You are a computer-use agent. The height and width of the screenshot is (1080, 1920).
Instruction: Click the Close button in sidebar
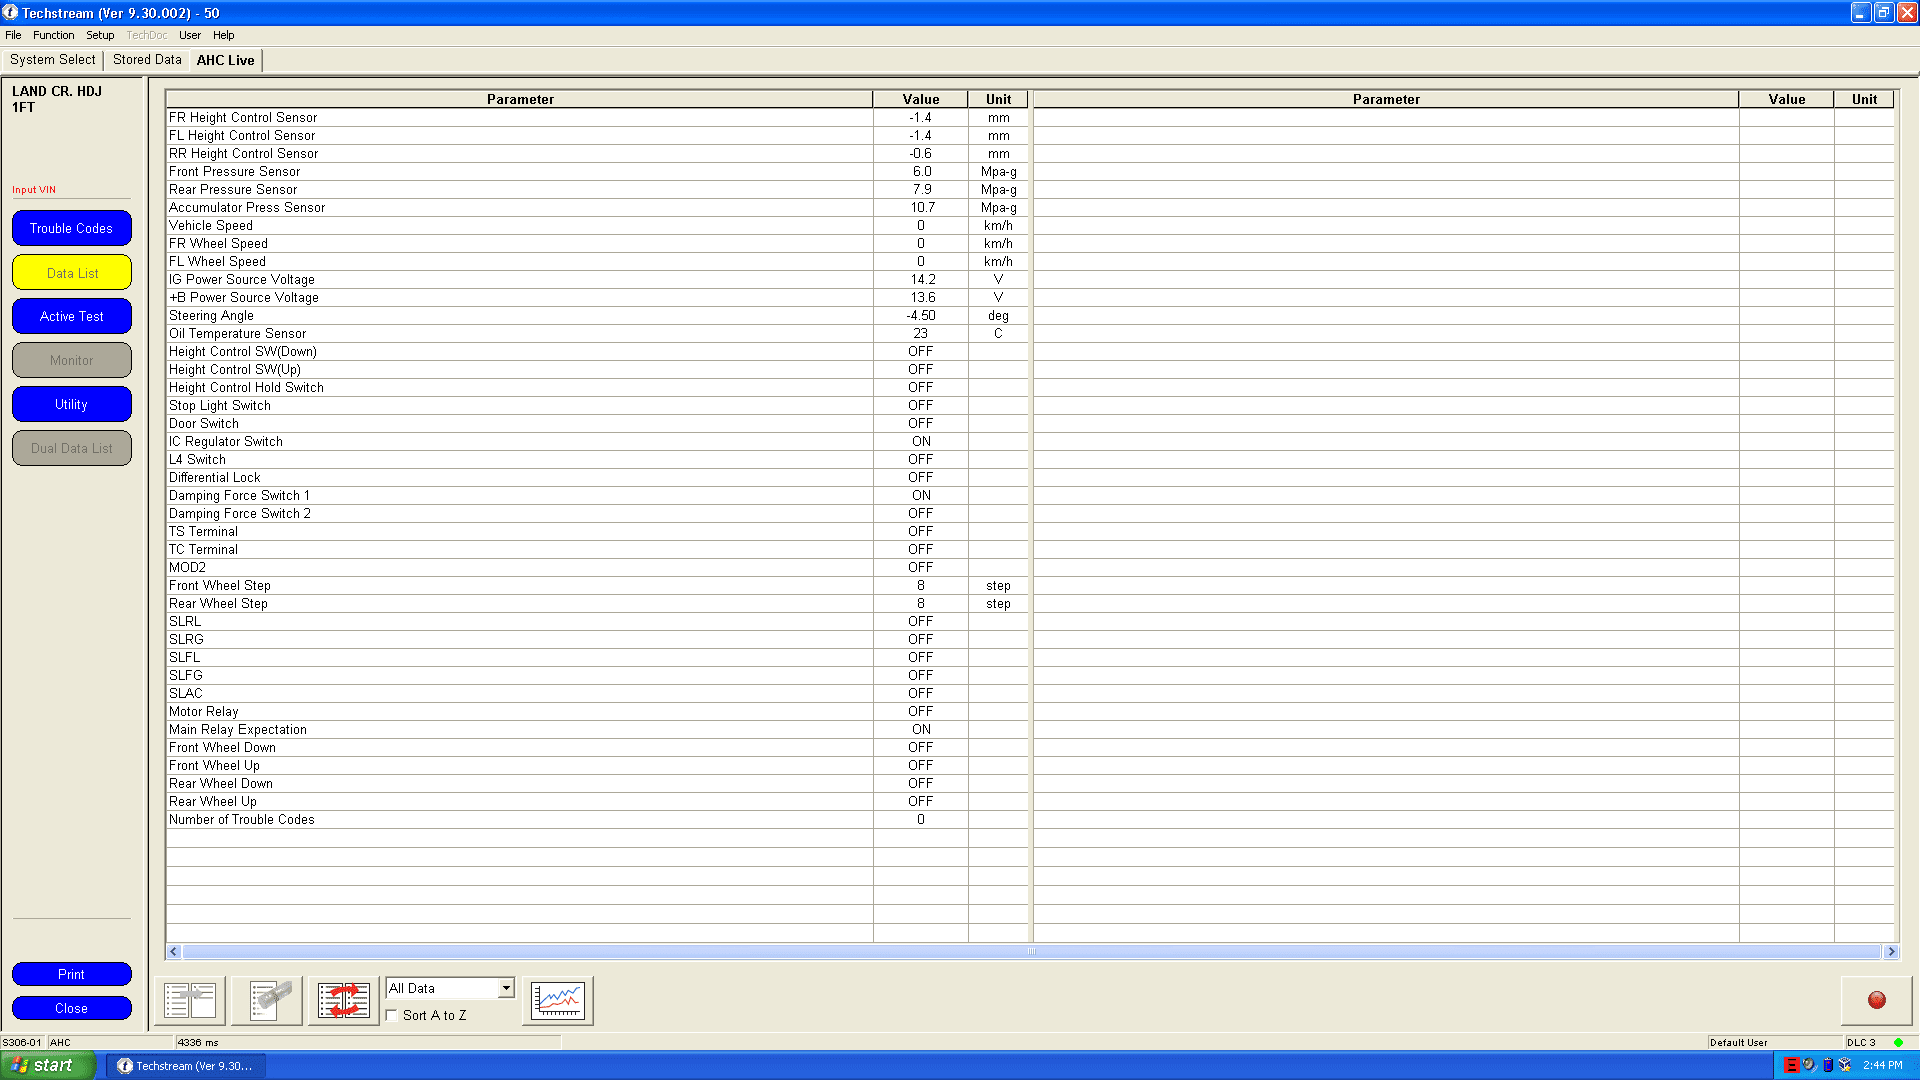click(72, 1008)
